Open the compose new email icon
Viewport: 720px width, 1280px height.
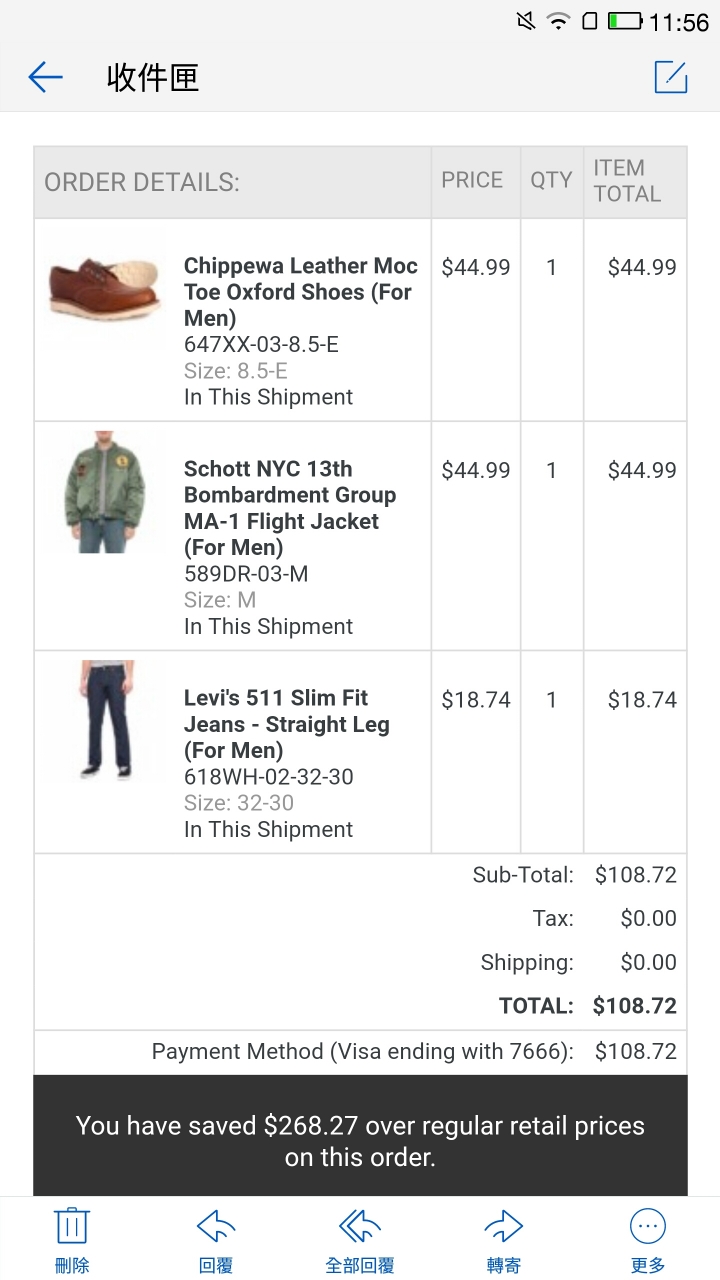pos(671,77)
